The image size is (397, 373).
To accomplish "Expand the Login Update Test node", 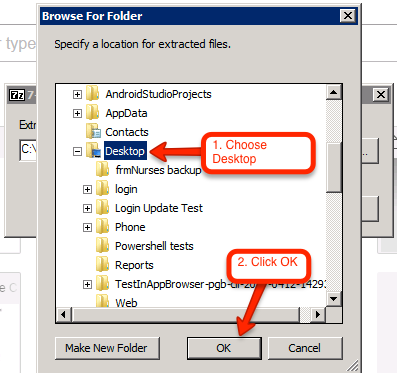I will click(x=87, y=208).
